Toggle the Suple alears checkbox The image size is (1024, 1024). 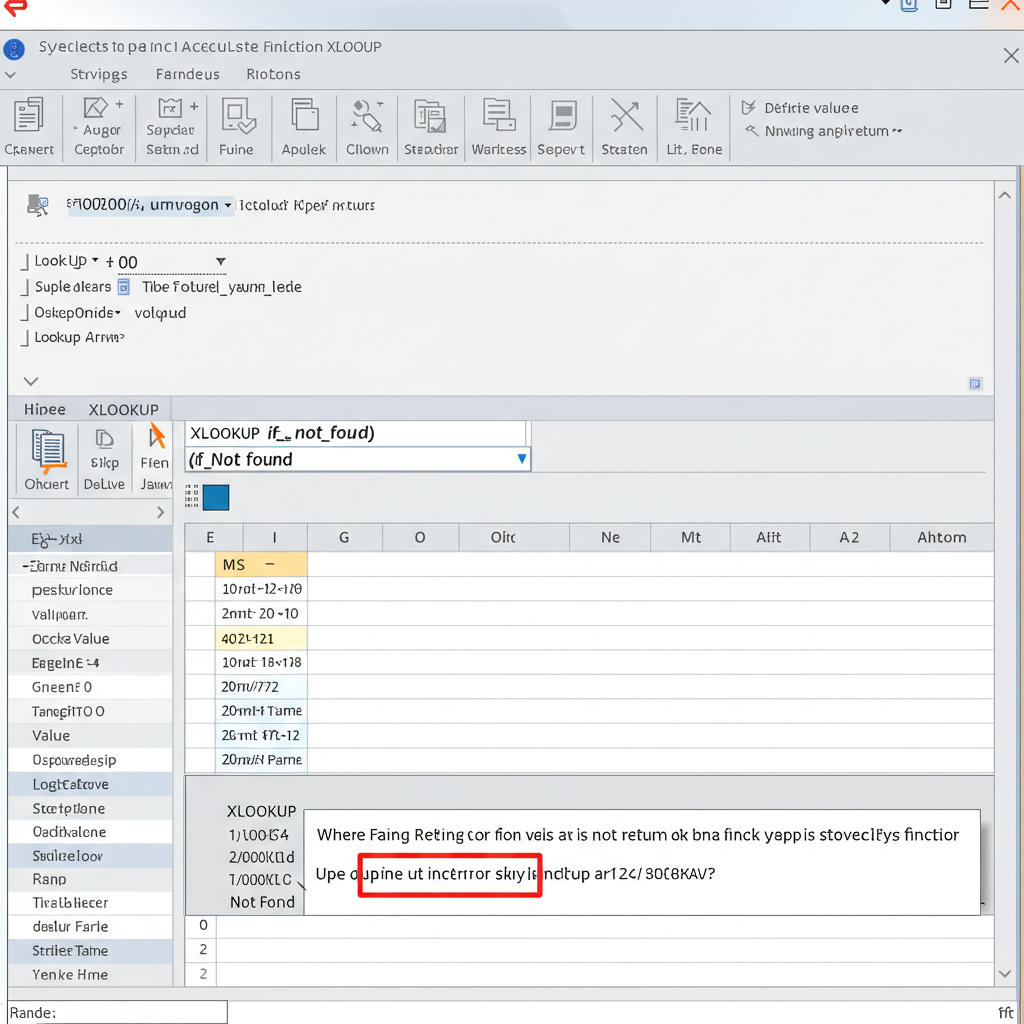[25, 287]
